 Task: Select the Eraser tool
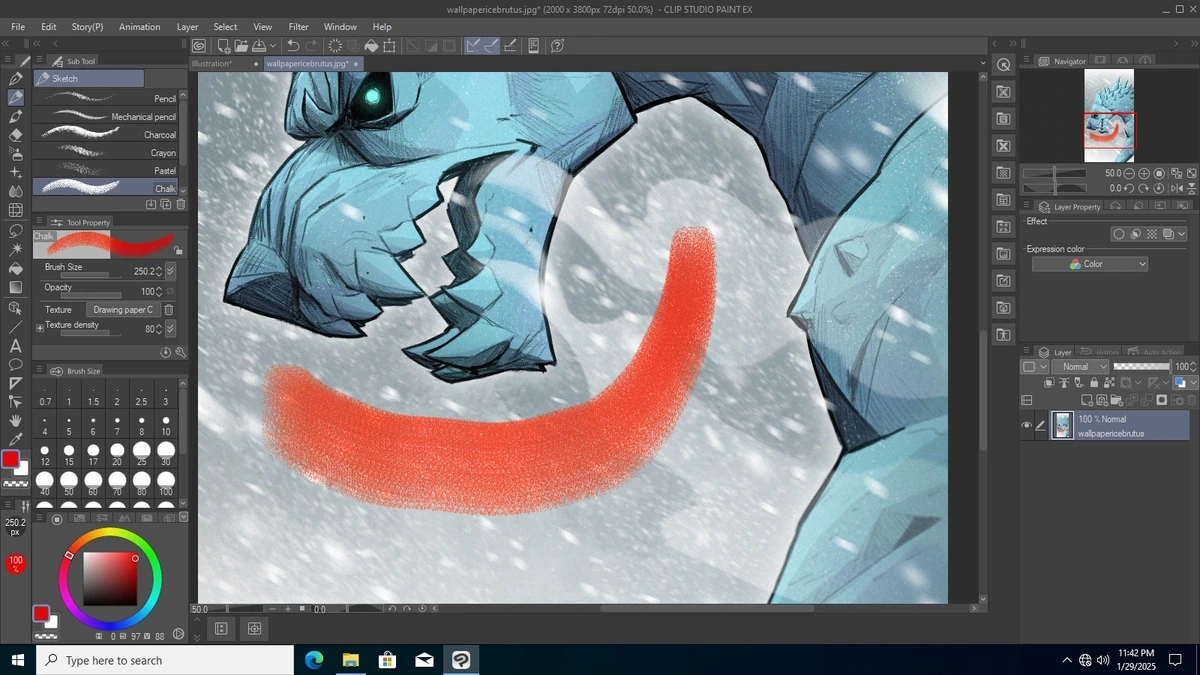[15, 135]
